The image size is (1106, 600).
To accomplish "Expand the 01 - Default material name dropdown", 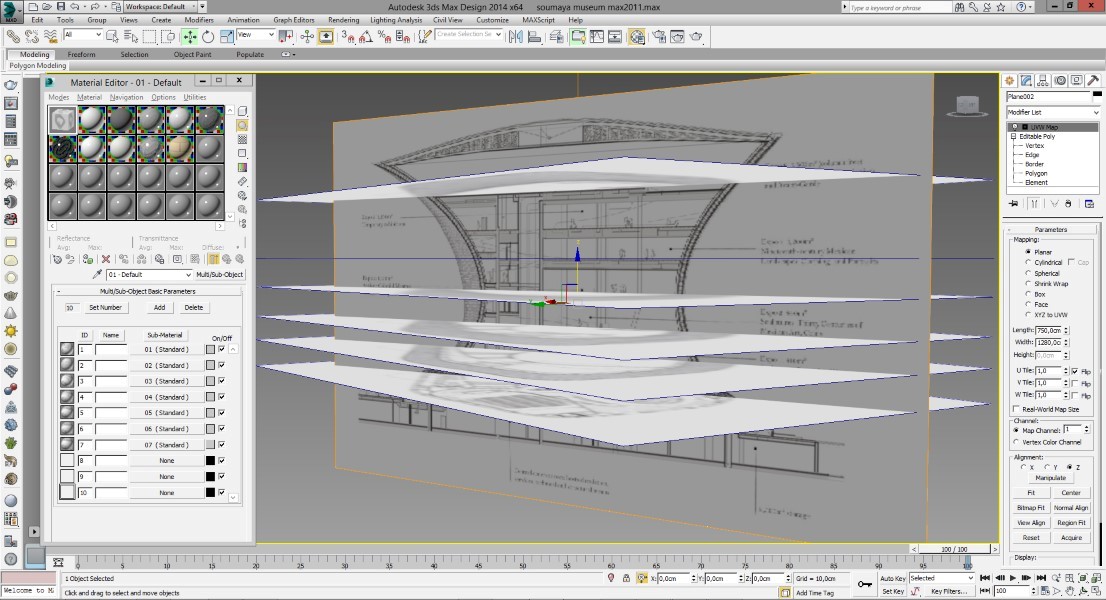I will (x=187, y=275).
